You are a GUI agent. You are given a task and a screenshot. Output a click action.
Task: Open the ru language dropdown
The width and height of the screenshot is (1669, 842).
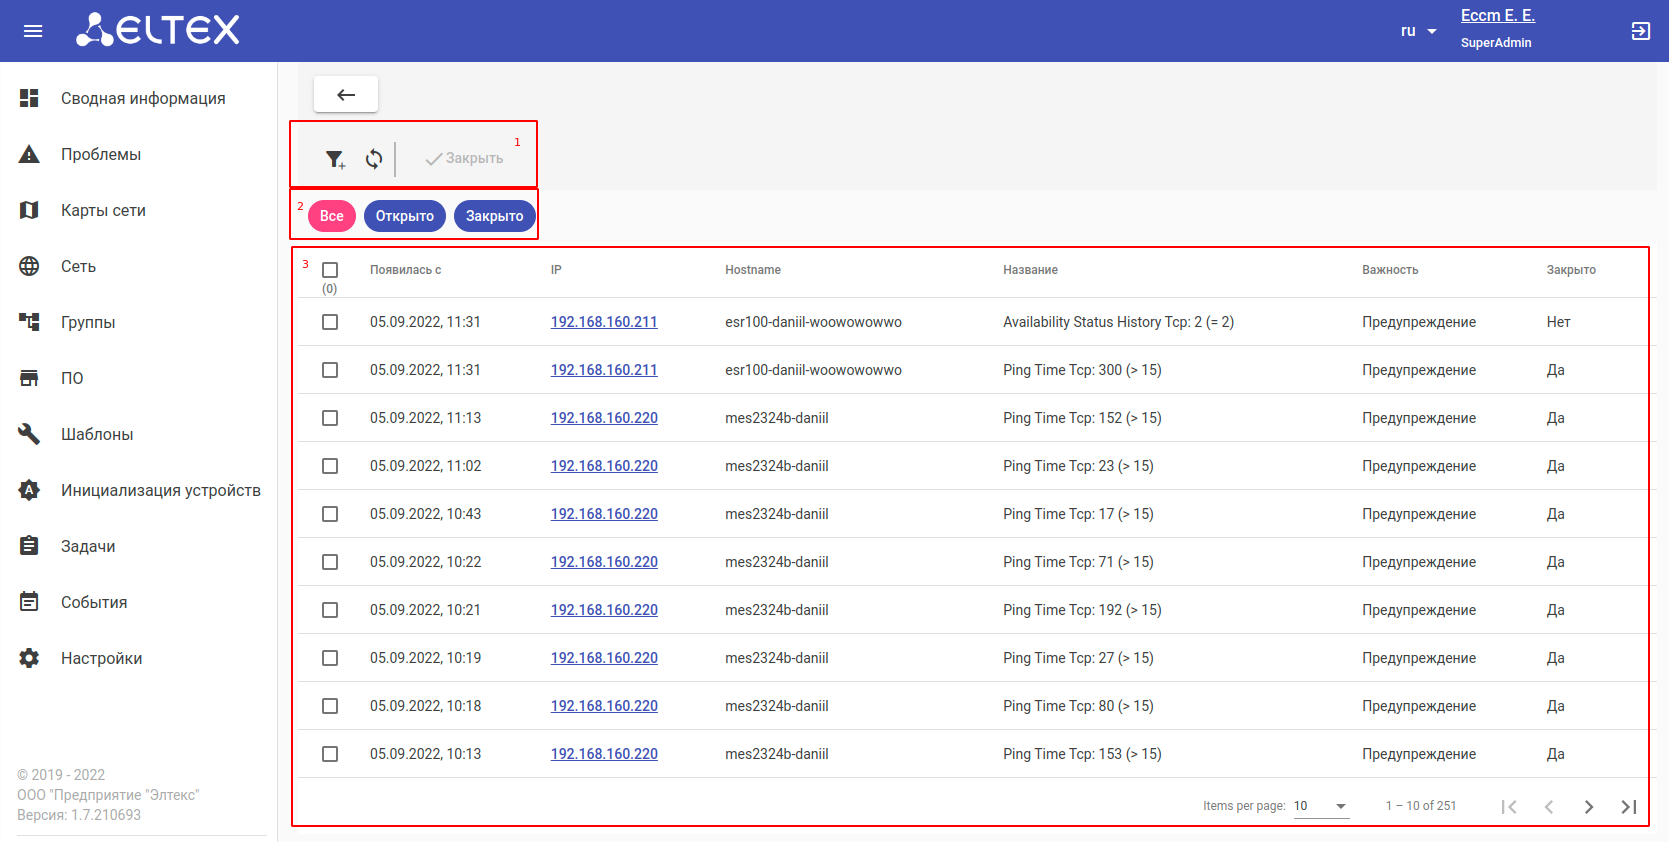pos(1419,31)
